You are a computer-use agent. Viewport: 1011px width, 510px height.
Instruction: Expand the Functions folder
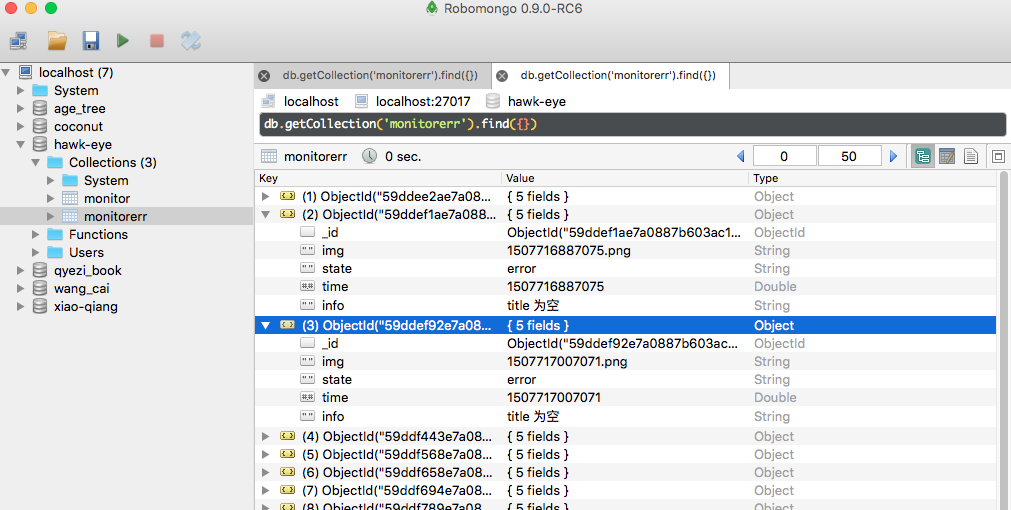tap(36, 235)
